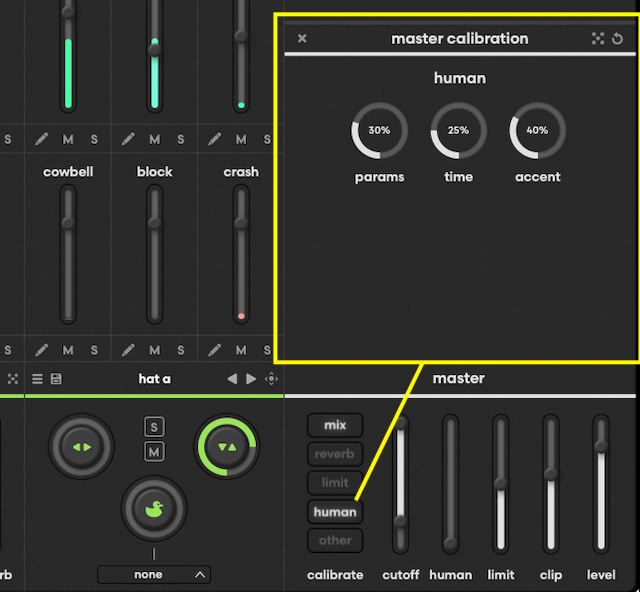Click the randomize dice icon in master calibration
The image size is (640, 592).
(598, 39)
